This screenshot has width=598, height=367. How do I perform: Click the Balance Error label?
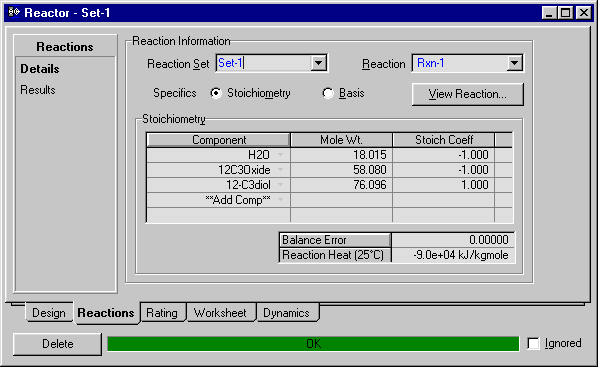click(x=335, y=240)
